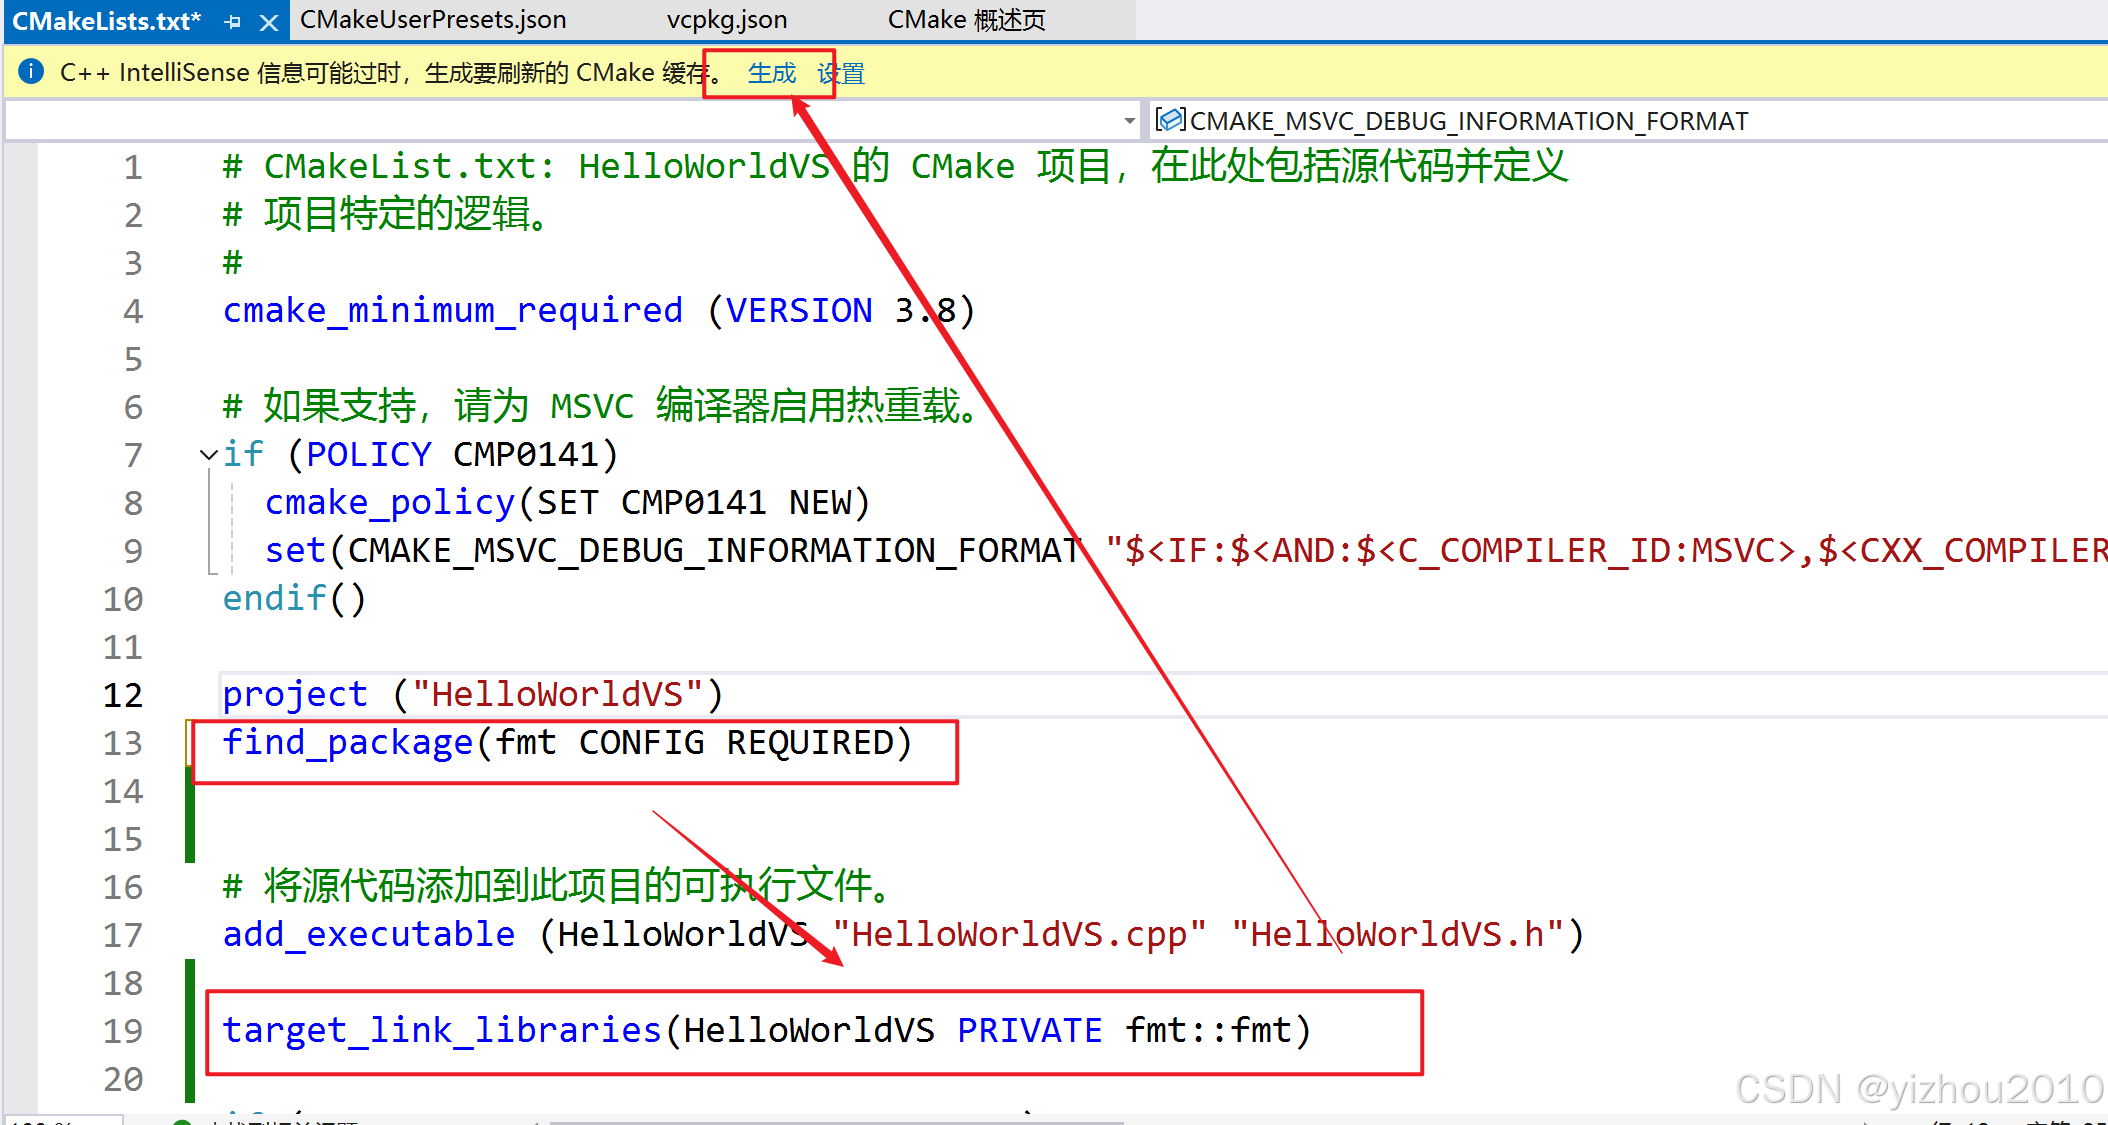Close the CMakeLists.txt tab
The height and width of the screenshot is (1125, 2108).
[268, 22]
